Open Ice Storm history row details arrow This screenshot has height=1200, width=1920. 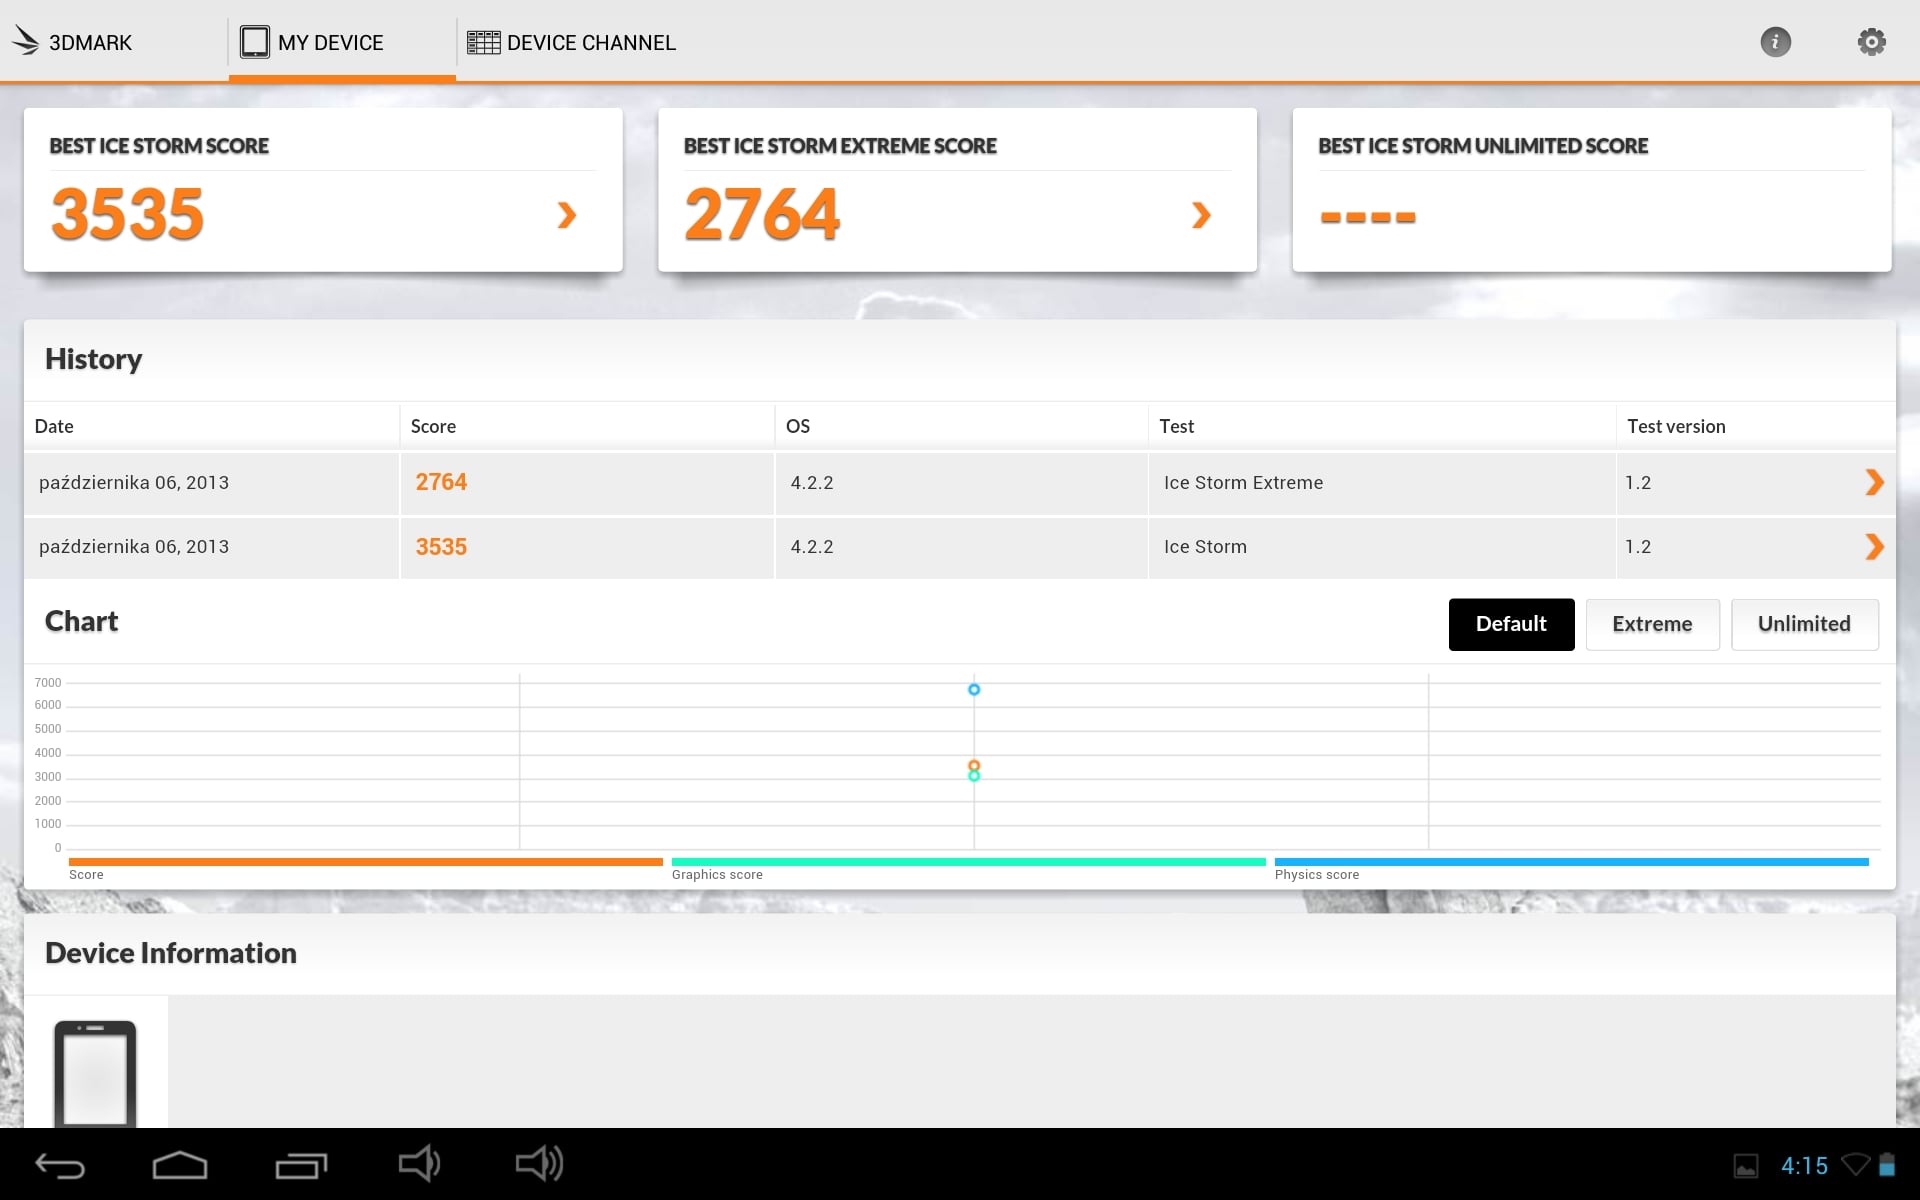click(x=1874, y=546)
